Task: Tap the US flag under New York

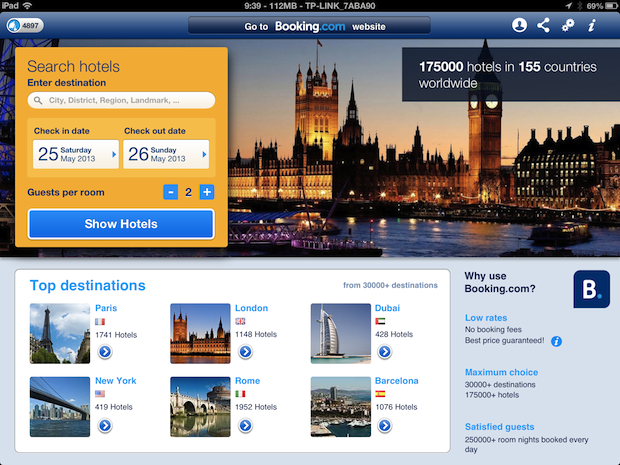Action: point(100,394)
